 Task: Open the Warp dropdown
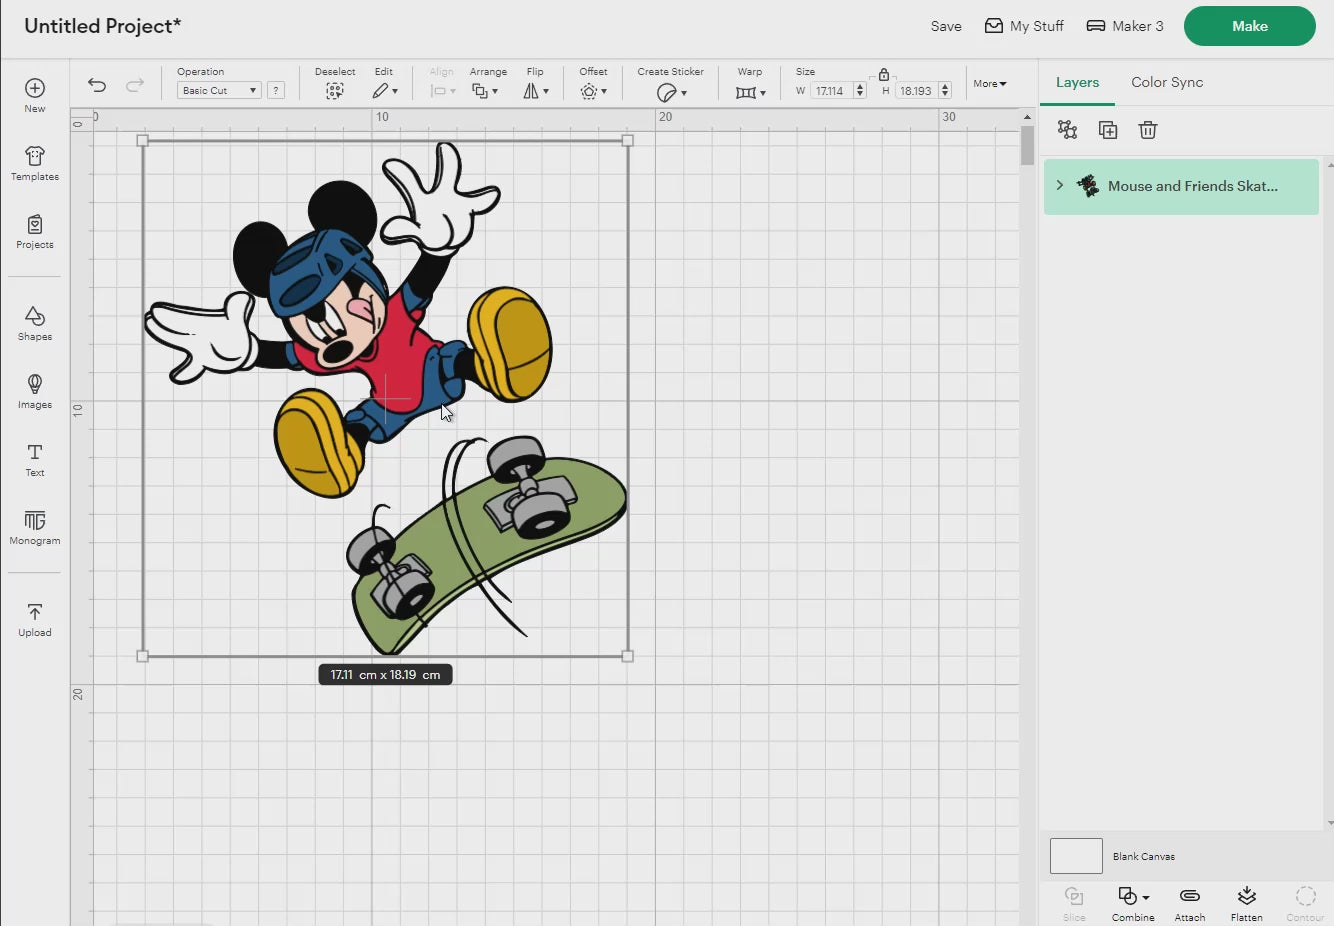[x=750, y=92]
